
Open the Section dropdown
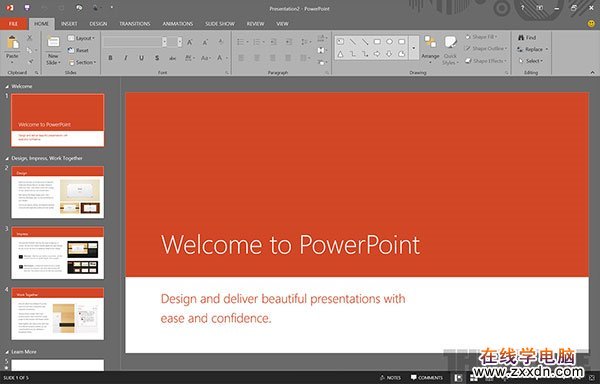click(x=82, y=62)
